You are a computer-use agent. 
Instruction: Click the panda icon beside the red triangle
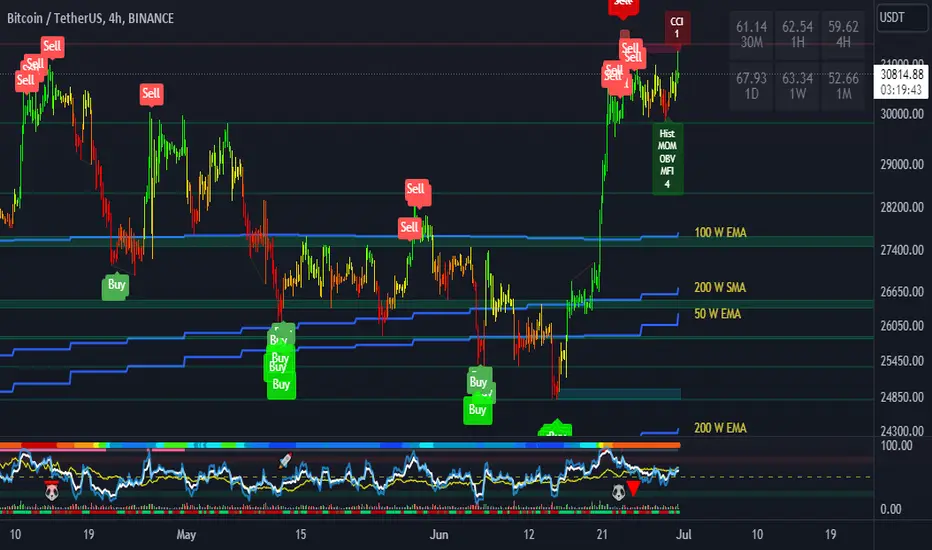pos(619,491)
